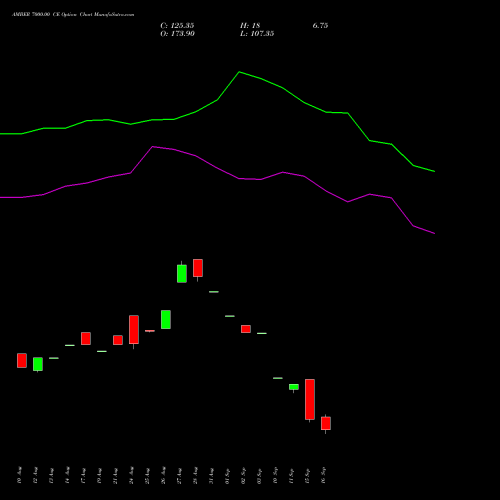The height and width of the screenshot is (500, 500).
Task: Click the last red candlestick for 16 Sep
Action: coord(326,423)
